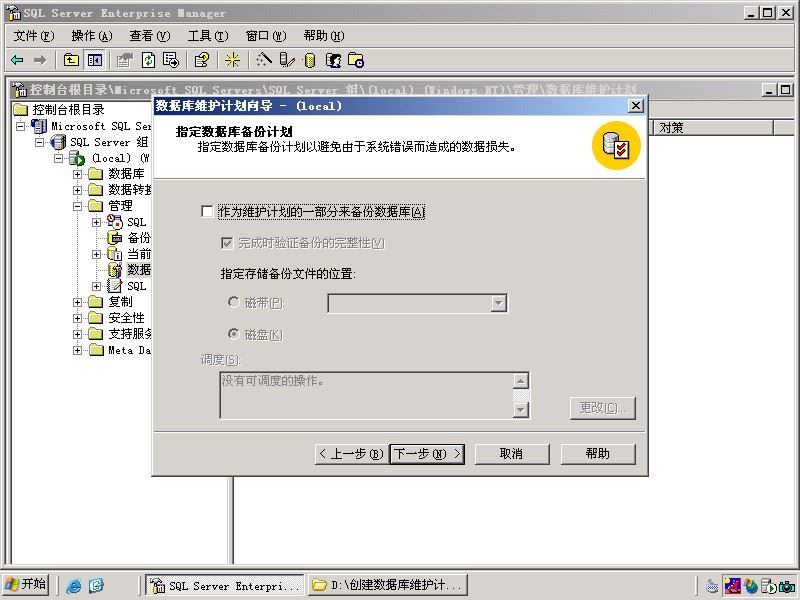Expand the 数据库 folder node
The image size is (800, 600).
(x=78, y=174)
